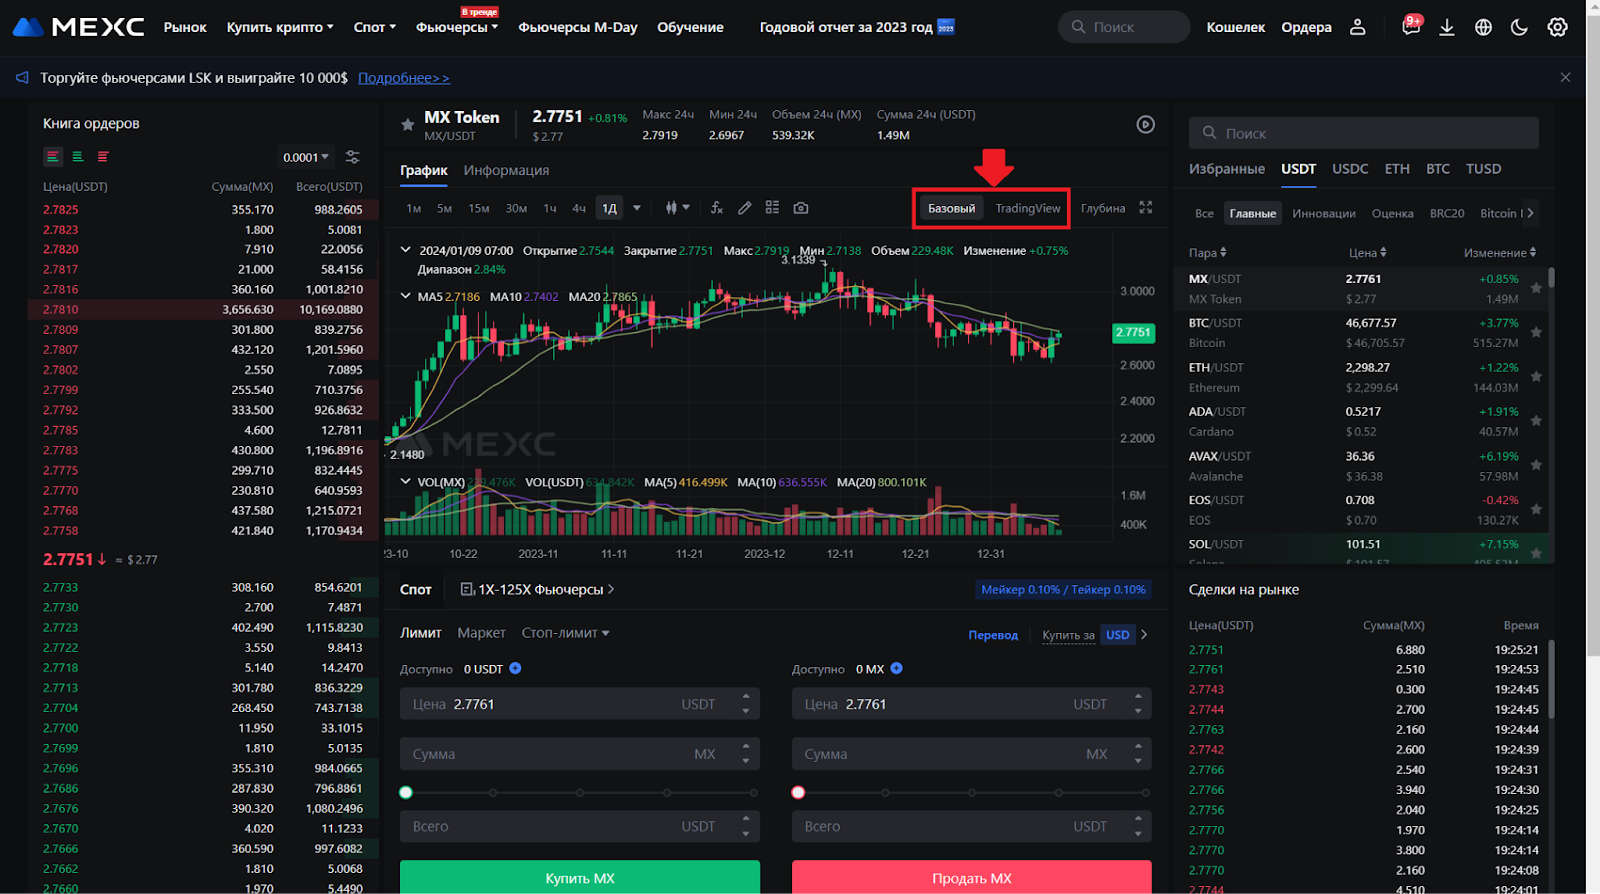
Task: Switch to Маркет order tab
Action: coord(481,633)
